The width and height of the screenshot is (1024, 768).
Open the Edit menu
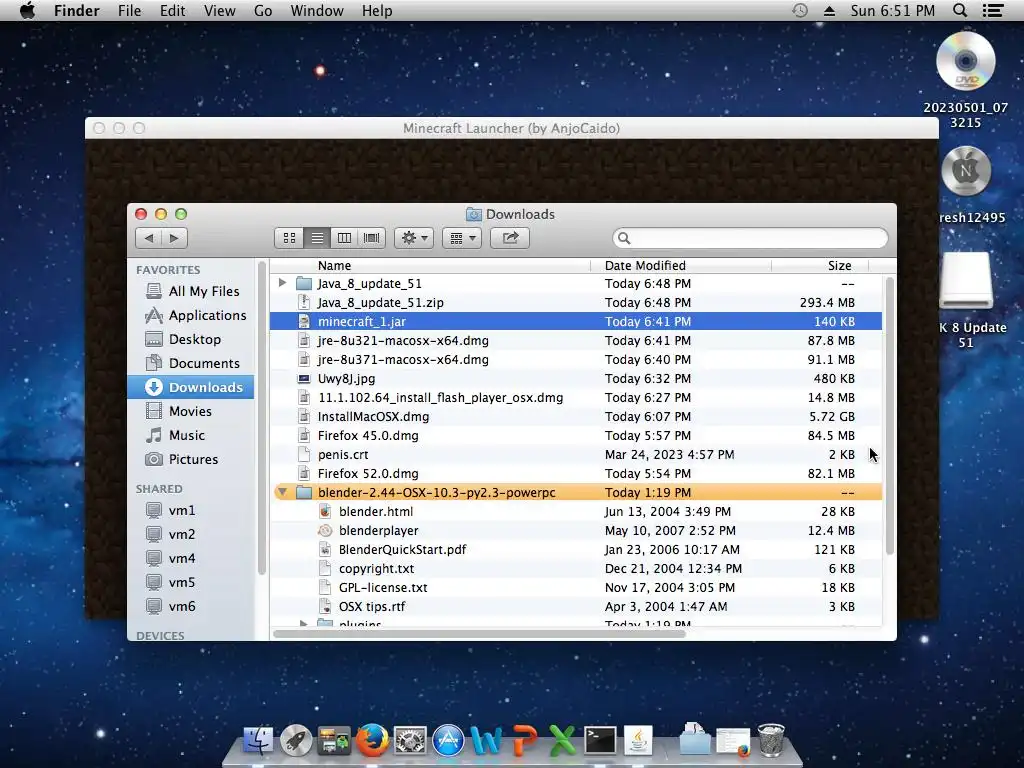click(172, 10)
